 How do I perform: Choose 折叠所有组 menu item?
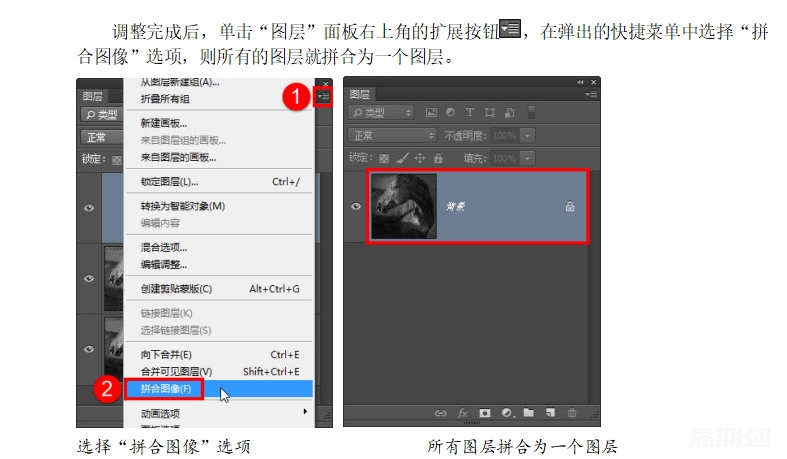[219, 99]
